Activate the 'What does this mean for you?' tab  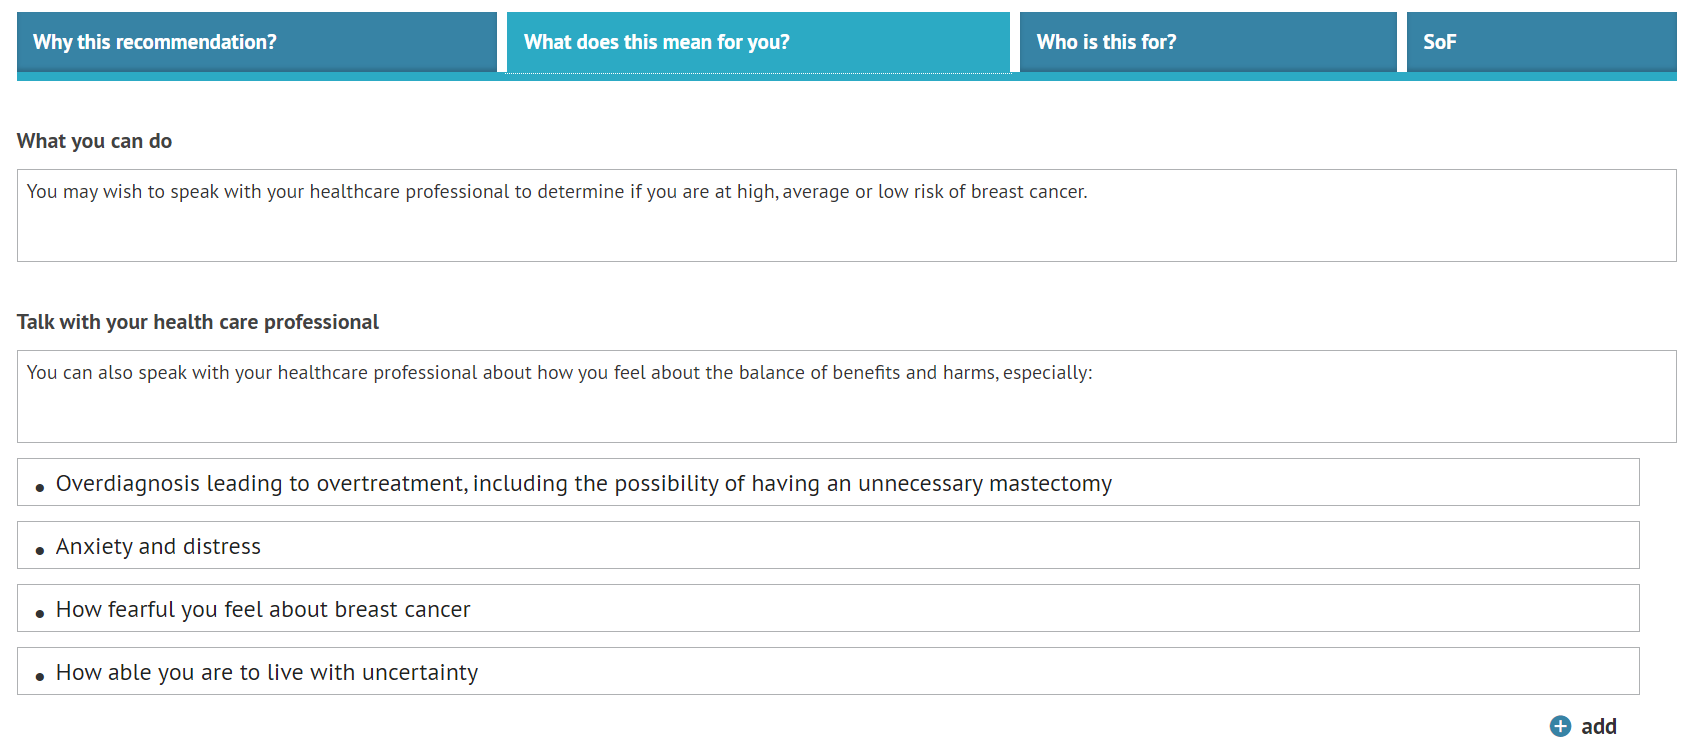pos(757,41)
